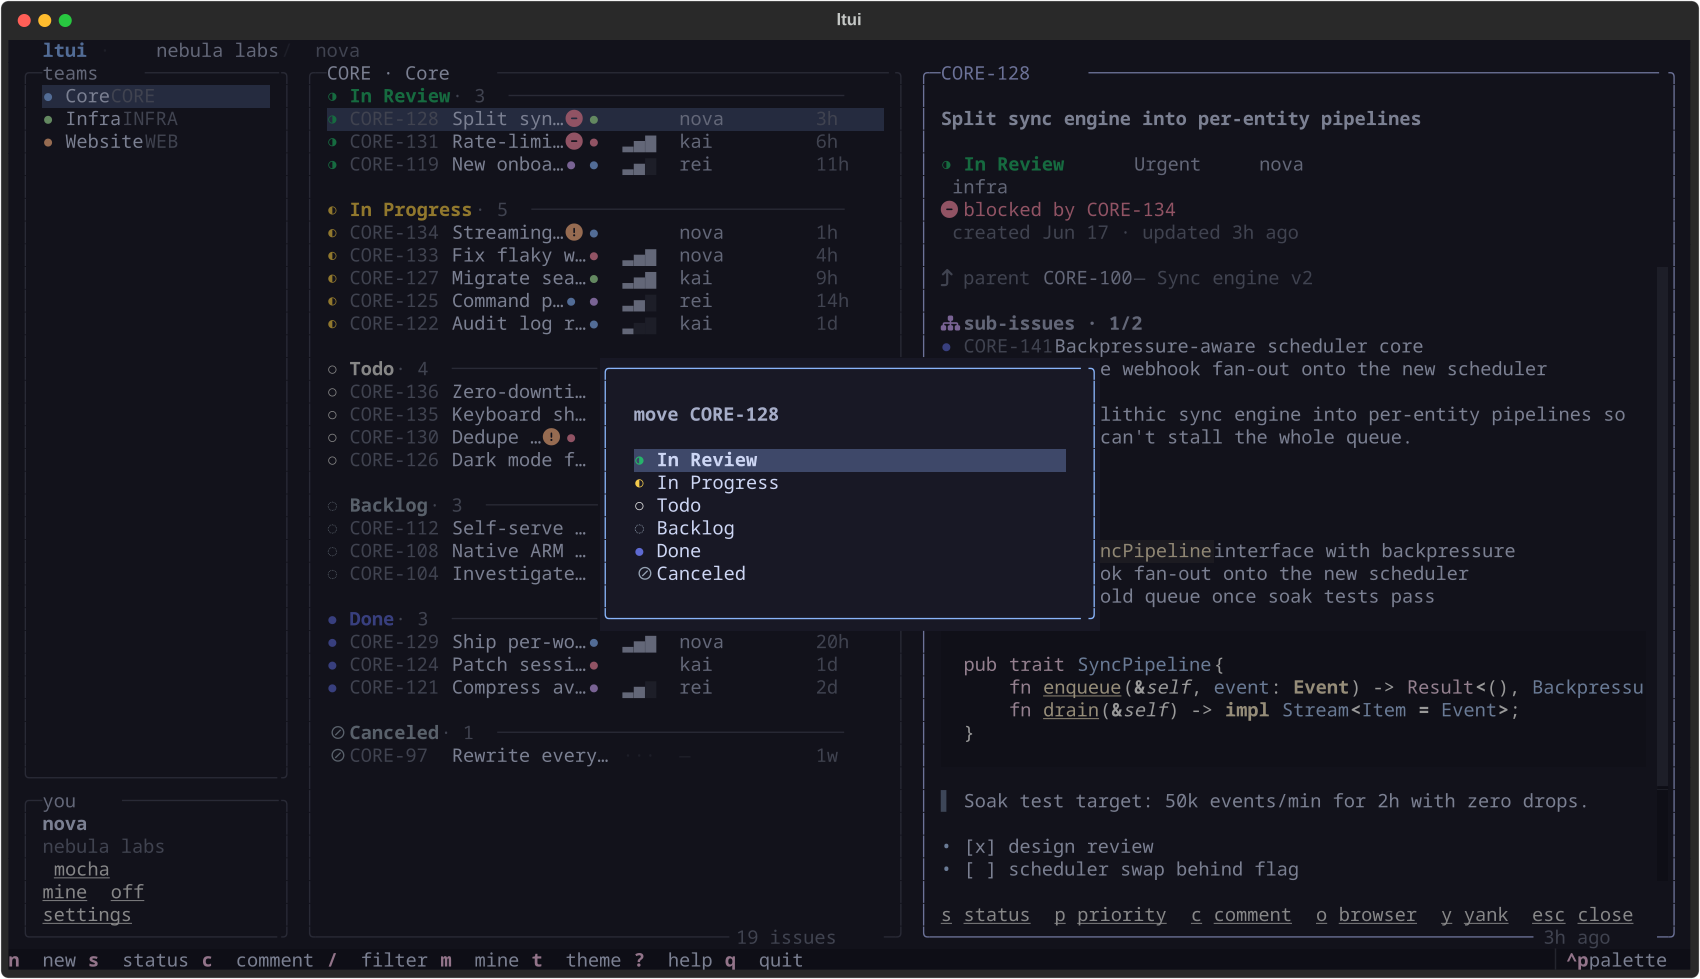Click the priority bars icon on CORE-133
Image resolution: width=1700 pixels, height=979 pixels.
click(639, 258)
